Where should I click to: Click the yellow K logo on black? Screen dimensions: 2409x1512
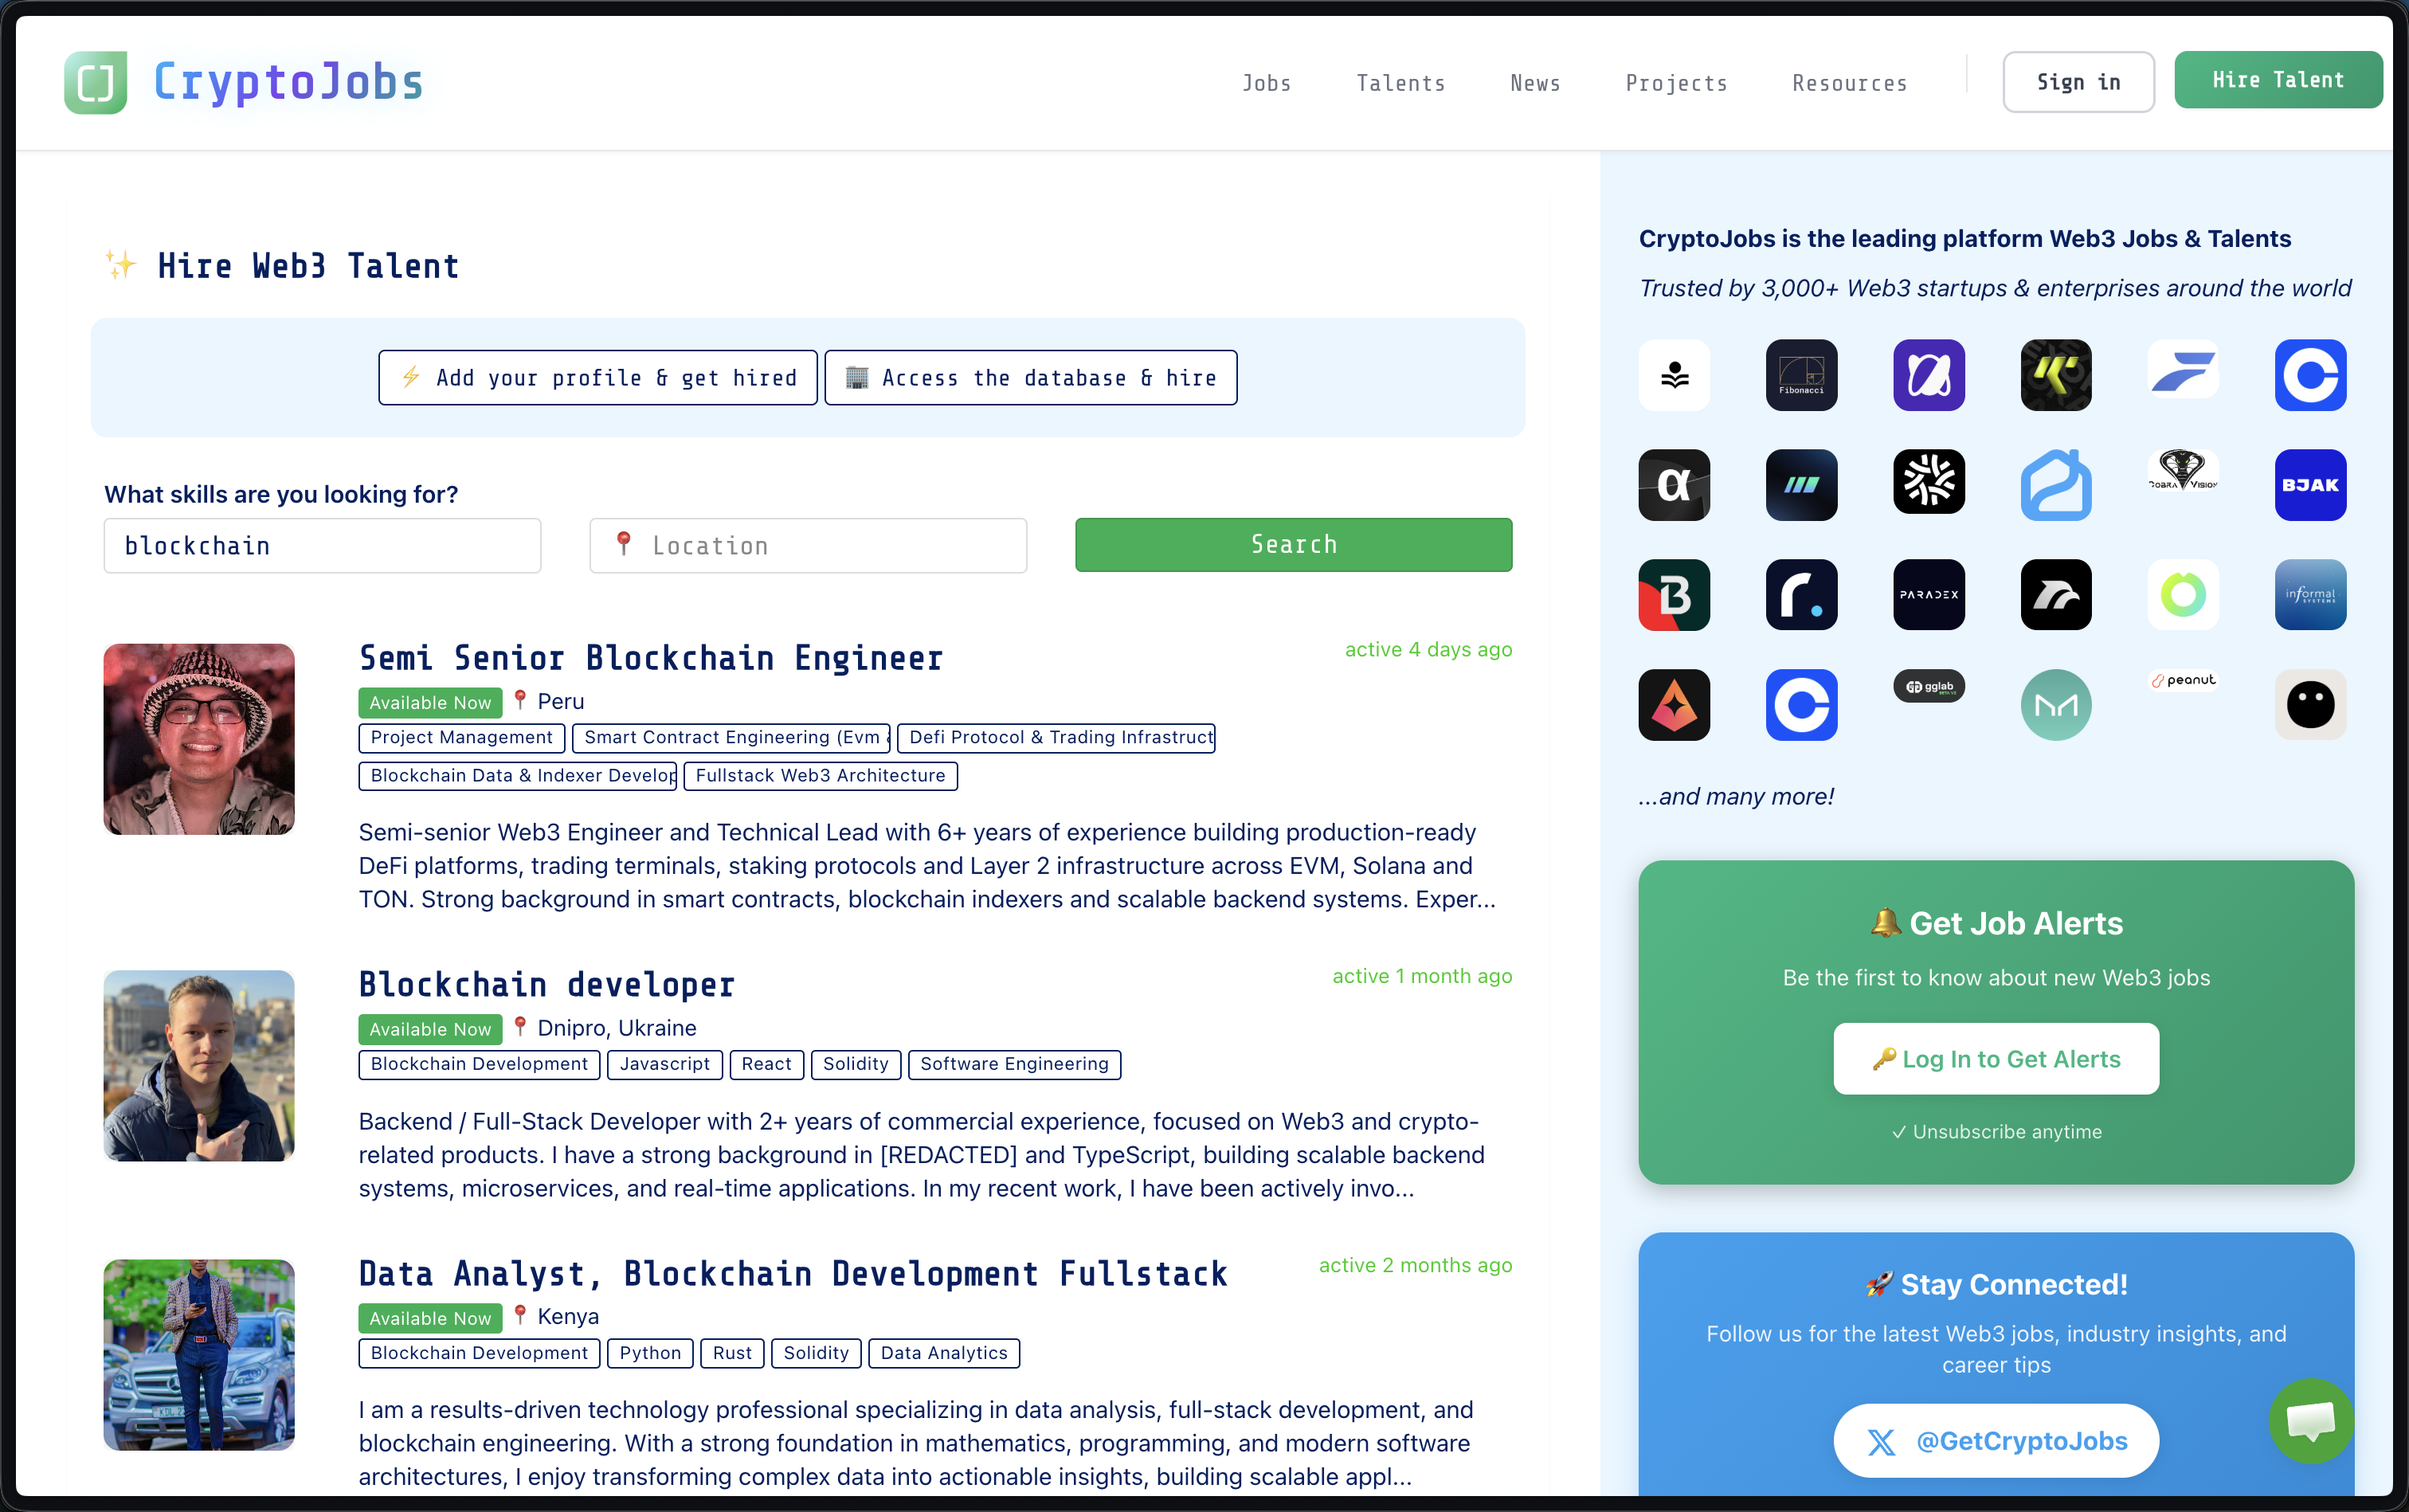tap(2055, 375)
